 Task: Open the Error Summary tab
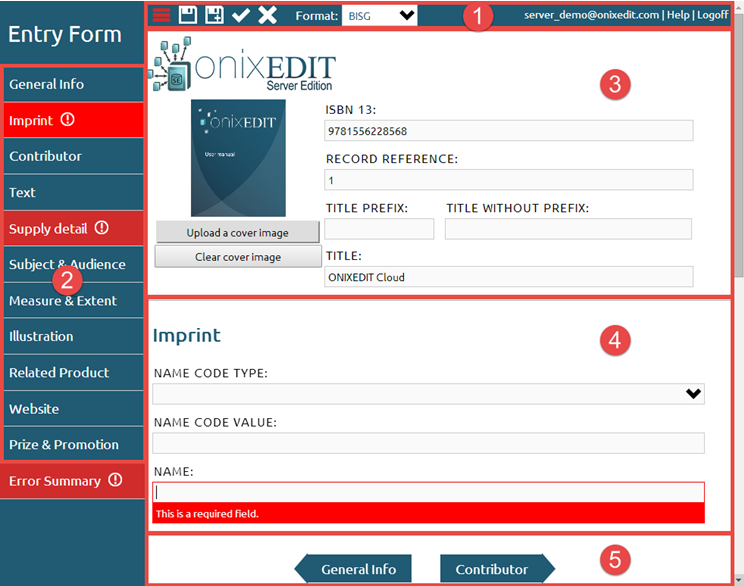tap(72, 481)
